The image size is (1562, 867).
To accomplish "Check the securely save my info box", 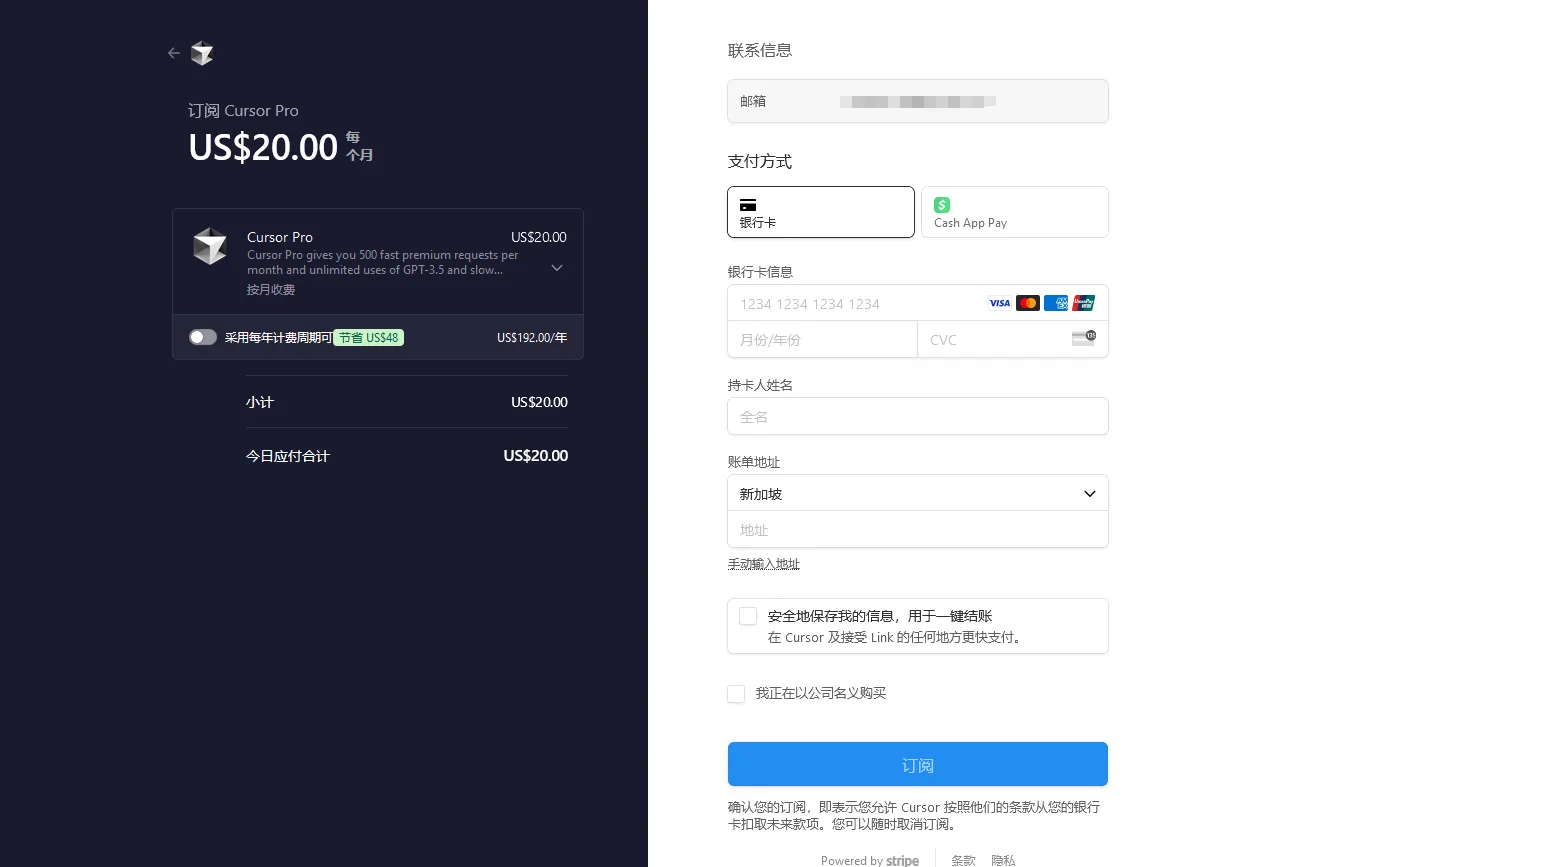I will [747, 616].
